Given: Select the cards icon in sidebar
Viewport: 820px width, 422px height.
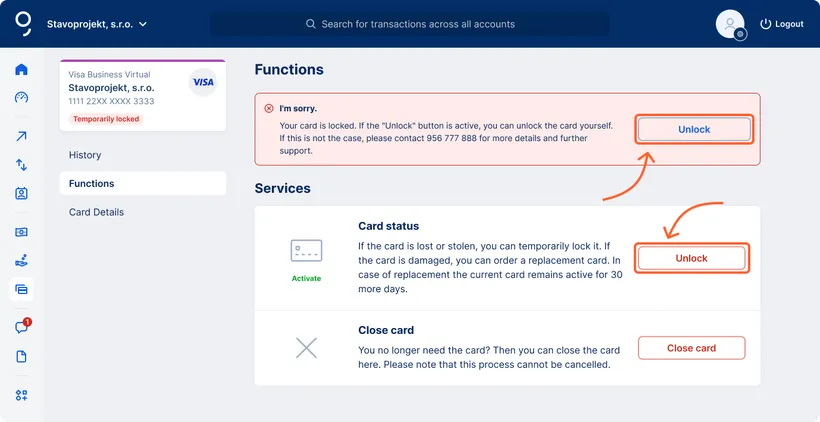Looking at the screenshot, I should (21, 289).
